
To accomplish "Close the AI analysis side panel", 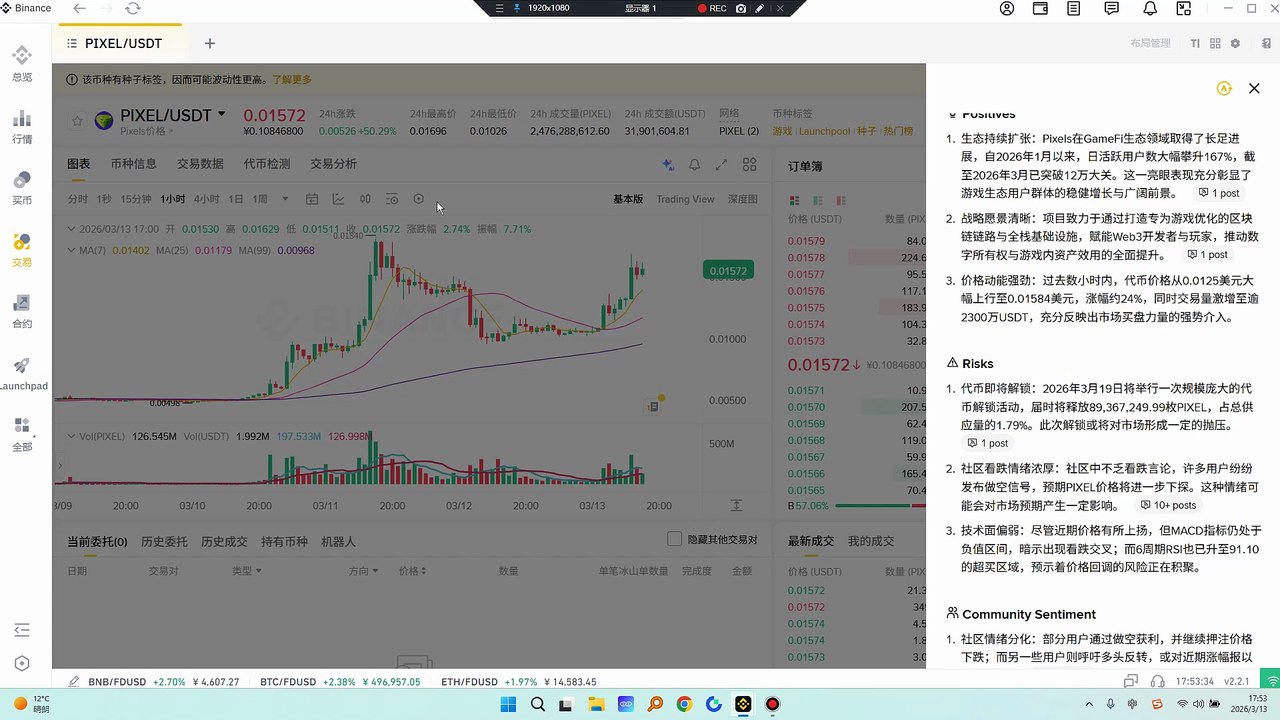I will (1254, 89).
